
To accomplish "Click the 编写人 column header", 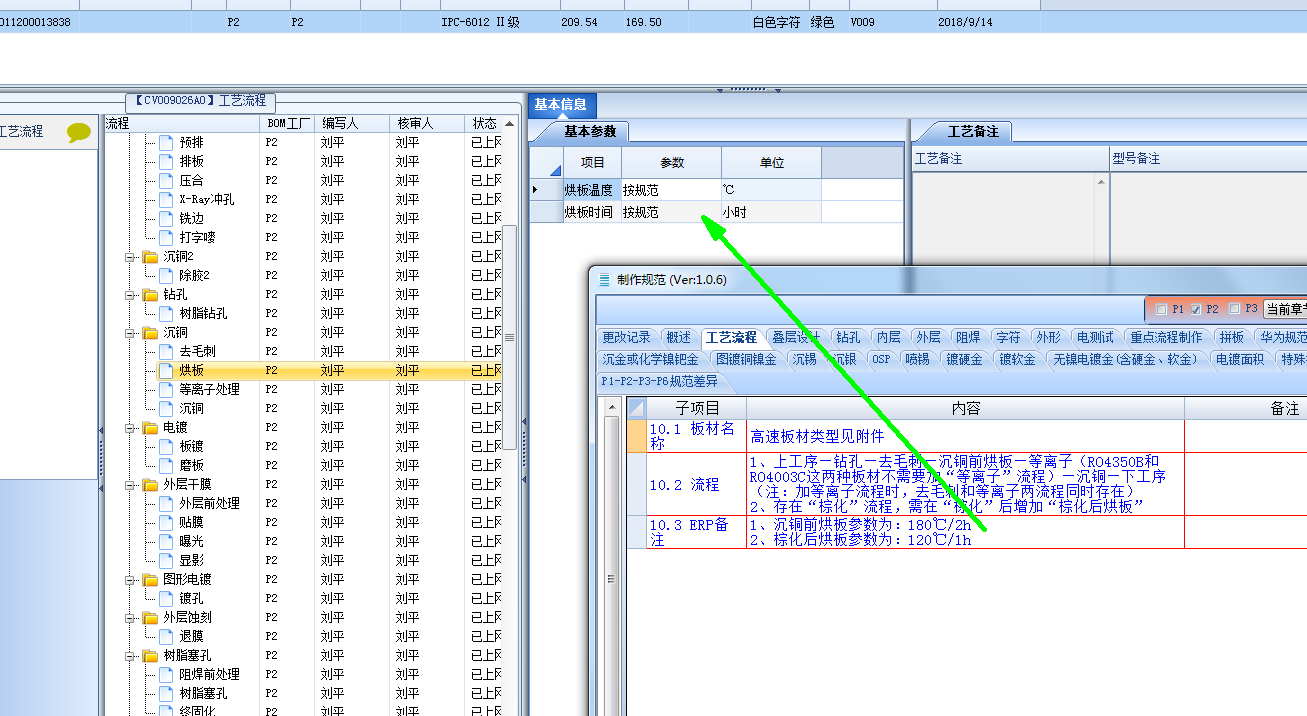I will coord(352,124).
